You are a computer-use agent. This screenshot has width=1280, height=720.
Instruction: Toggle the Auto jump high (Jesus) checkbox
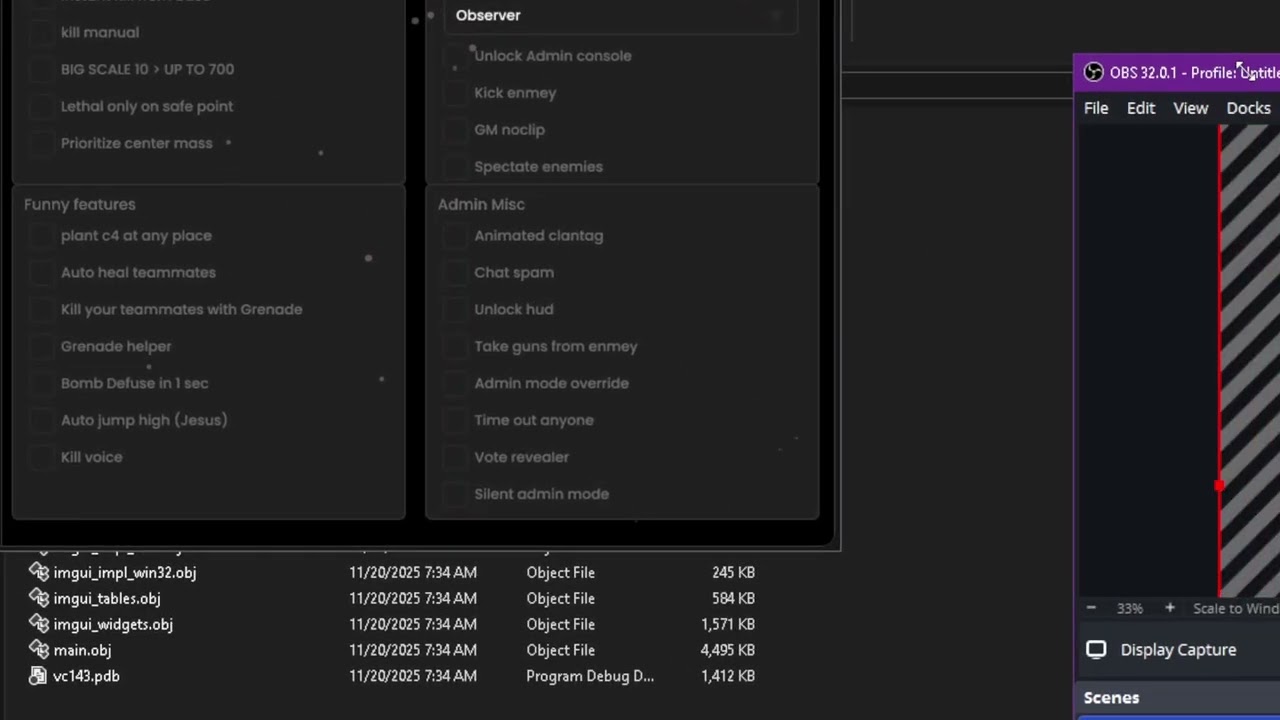click(x=41, y=420)
